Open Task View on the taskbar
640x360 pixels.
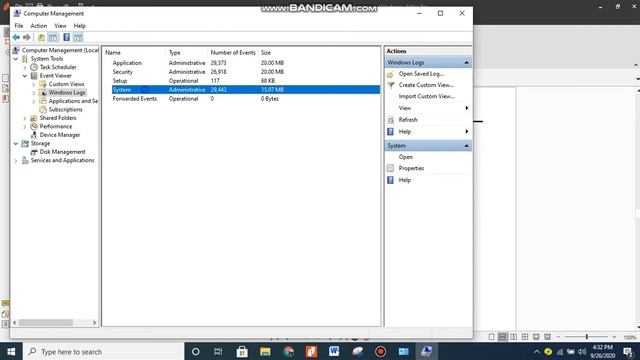218,351
